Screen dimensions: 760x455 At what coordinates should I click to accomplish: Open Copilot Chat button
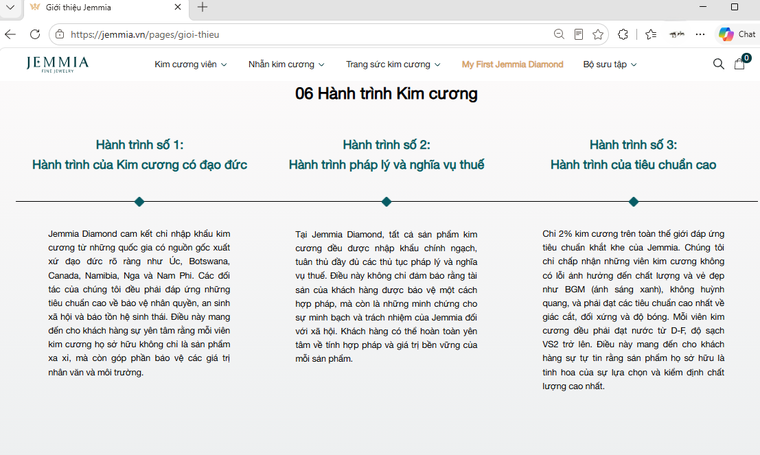pos(737,34)
